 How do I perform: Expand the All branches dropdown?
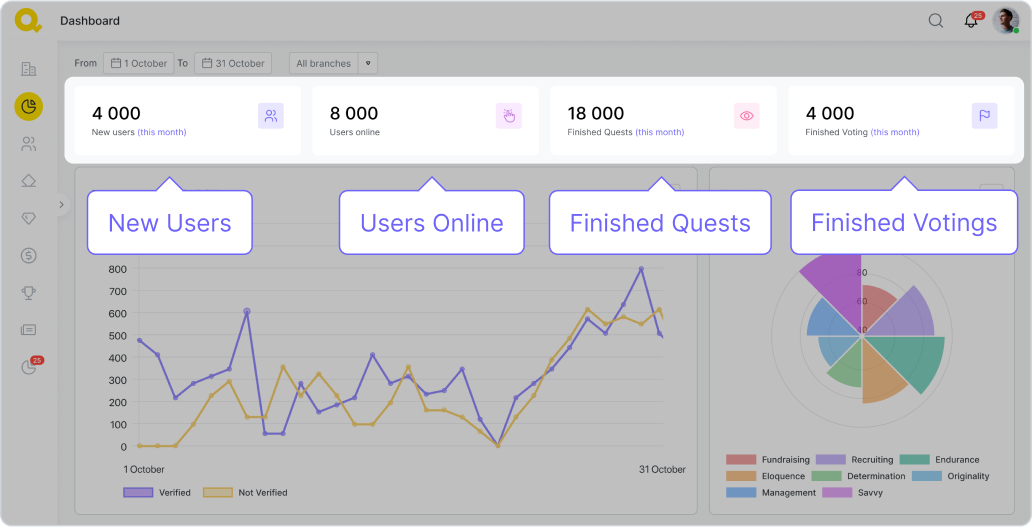tap(333, 63)
